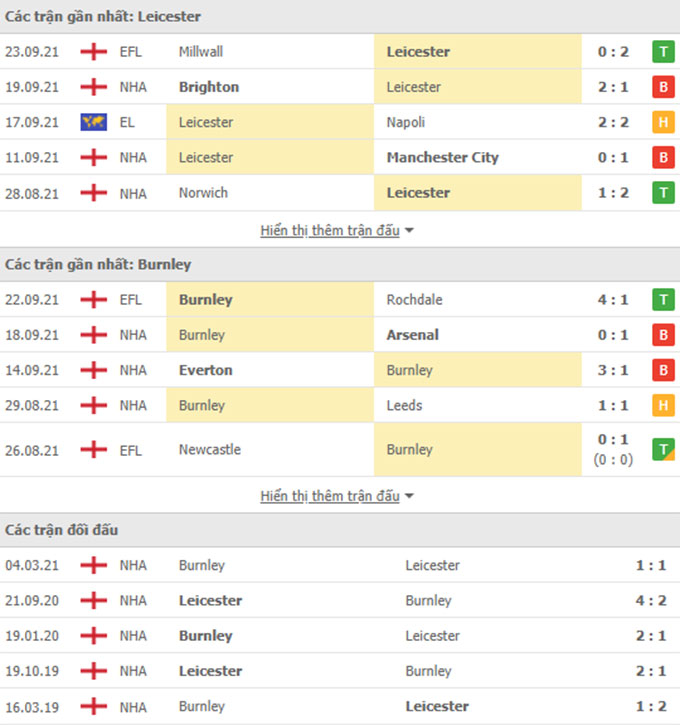This screenshot has width=680, height=725.
Task: Click the green T badge for Rochdale match
Action: tap(663, 300)
